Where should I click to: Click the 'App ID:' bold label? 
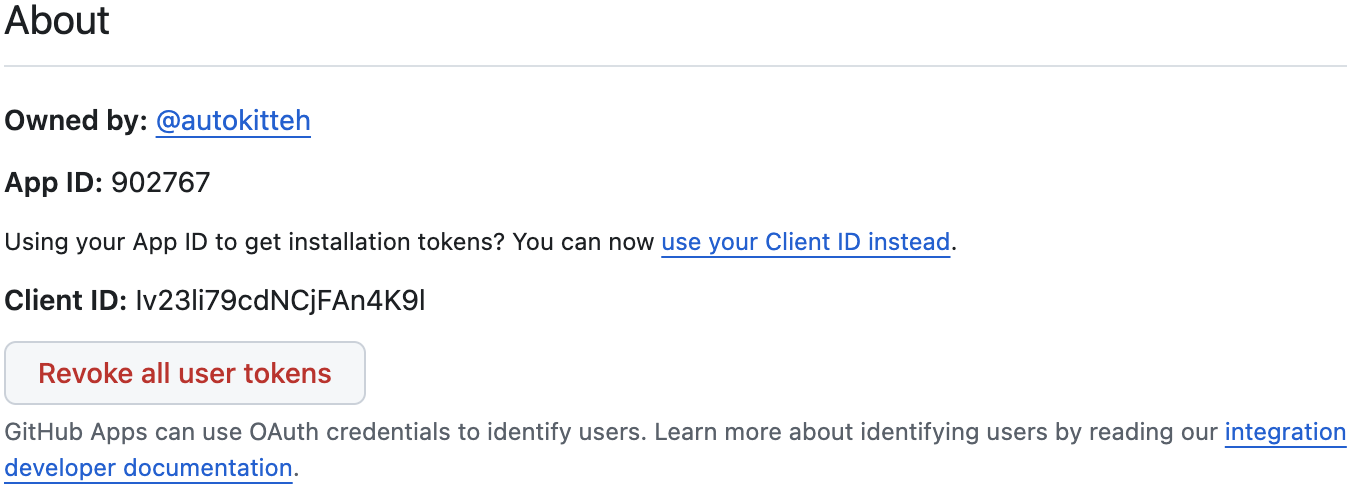pyautogui.click(x=54, y=182)
